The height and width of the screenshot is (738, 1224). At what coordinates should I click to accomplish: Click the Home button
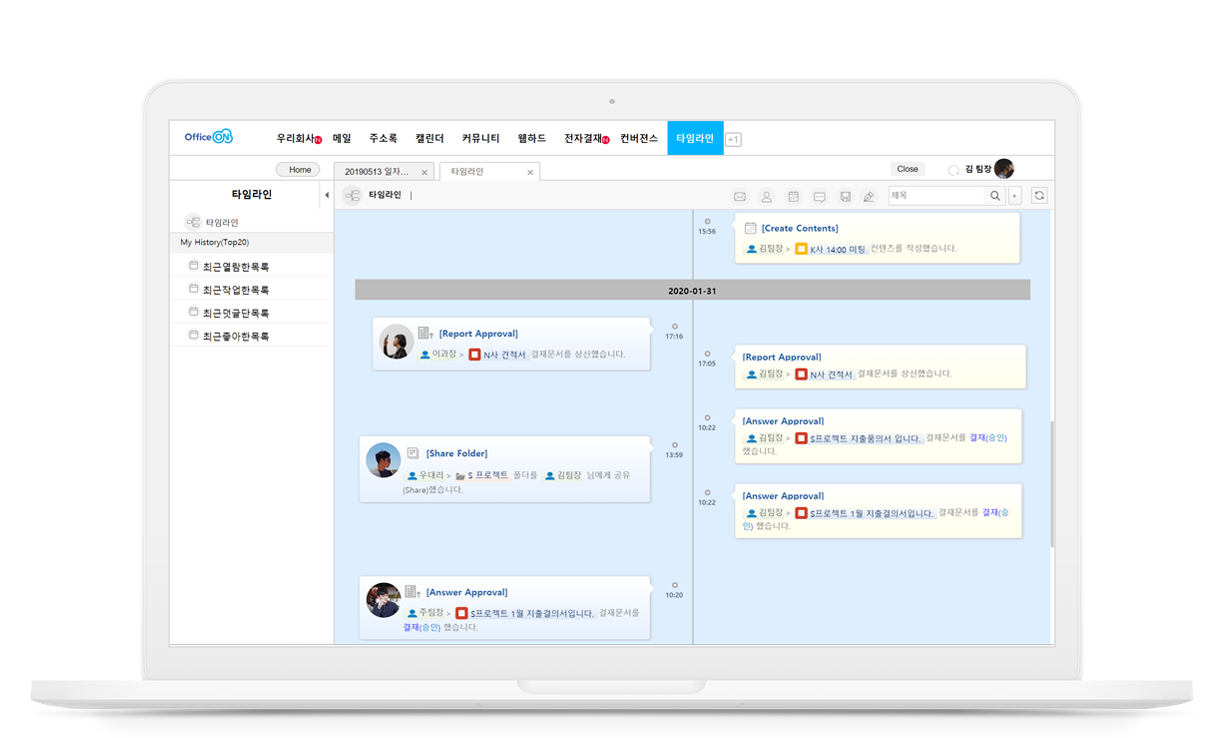(x=298, y=170)
